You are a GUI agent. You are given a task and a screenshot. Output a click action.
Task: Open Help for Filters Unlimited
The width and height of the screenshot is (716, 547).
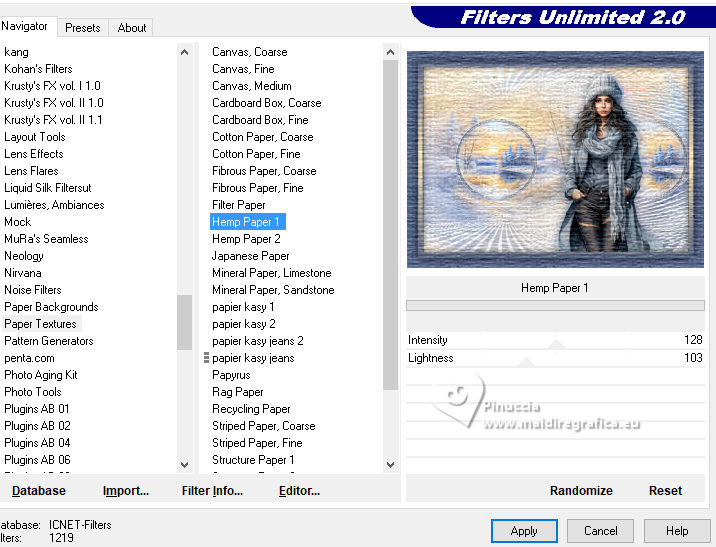click(677, 531)
